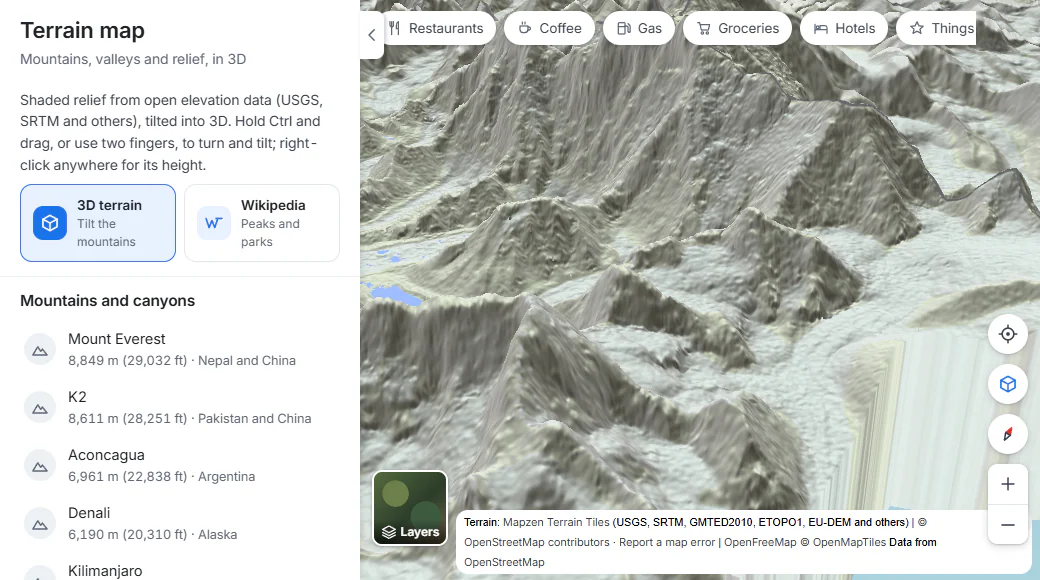Viewport: 1040px width, 580px height.
Task: Click the bed Hotels icon
Action: 820,29
